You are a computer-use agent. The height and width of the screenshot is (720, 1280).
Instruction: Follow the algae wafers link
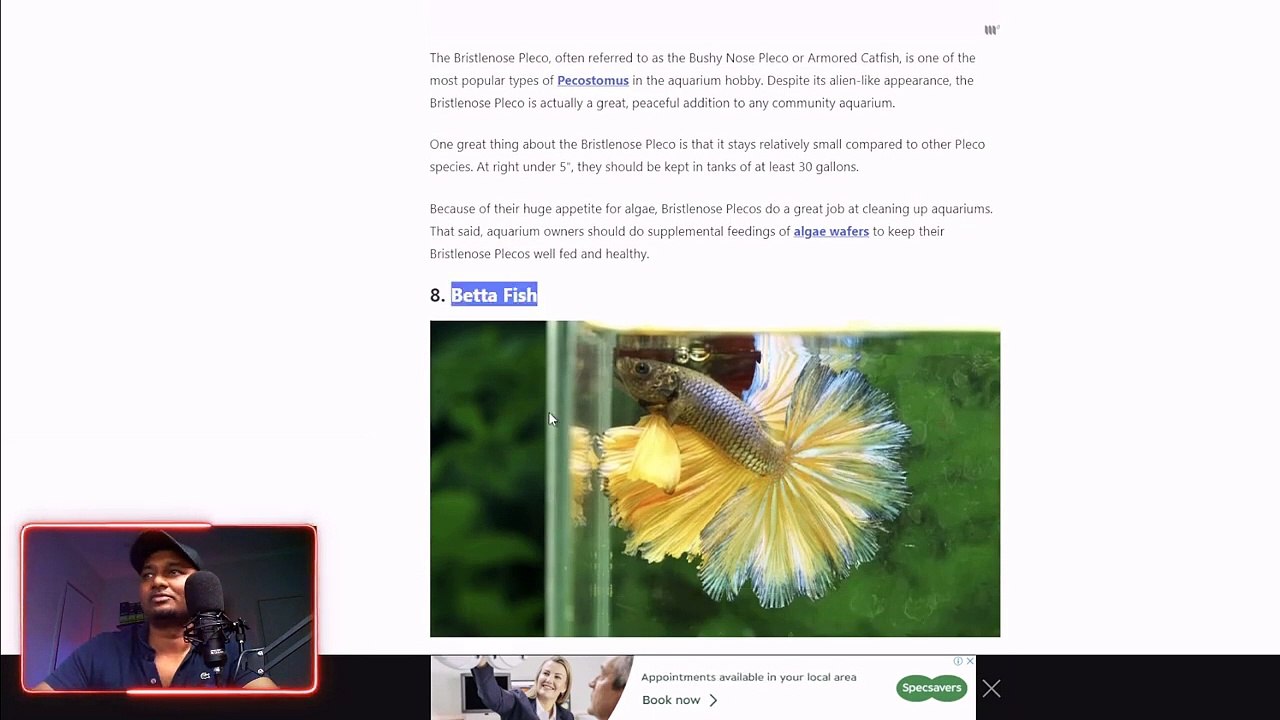coord(831,232)
